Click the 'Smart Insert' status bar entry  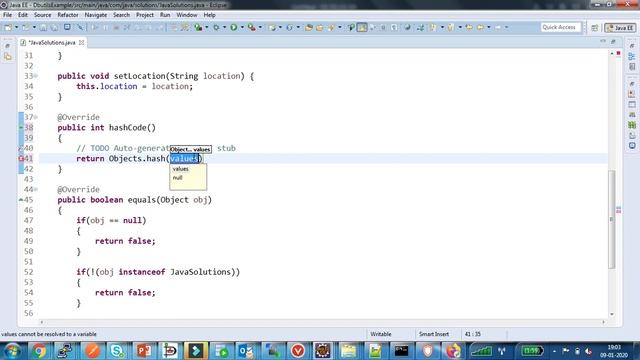click(433, 334)
